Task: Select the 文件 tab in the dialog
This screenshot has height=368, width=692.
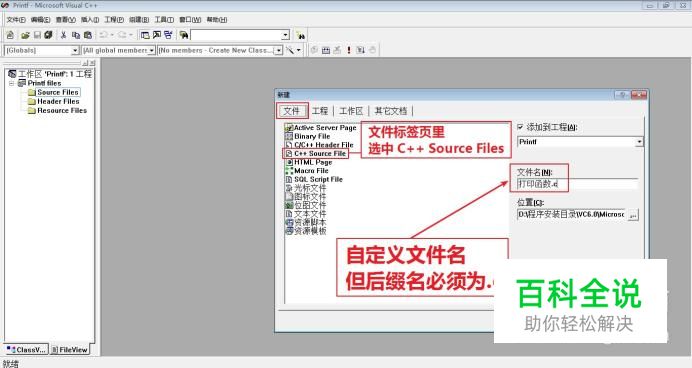Action: (x=292, y=111)
